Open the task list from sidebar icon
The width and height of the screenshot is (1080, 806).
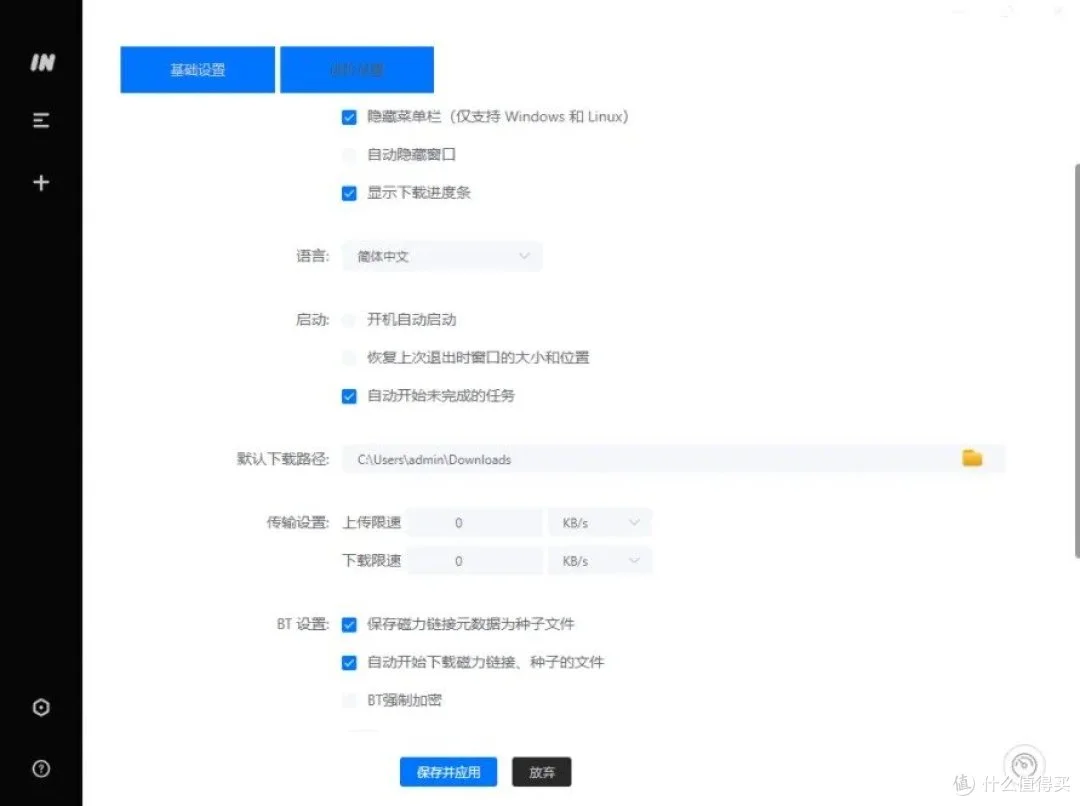[41, 121]
